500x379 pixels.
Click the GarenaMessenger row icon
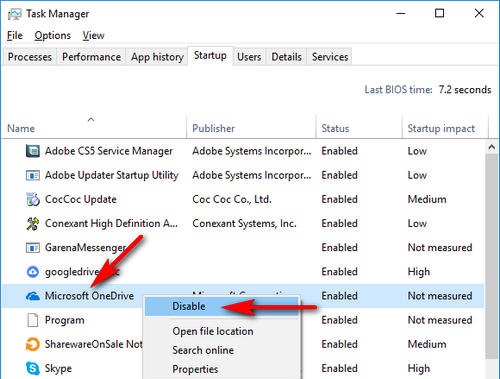click(33, 248)
